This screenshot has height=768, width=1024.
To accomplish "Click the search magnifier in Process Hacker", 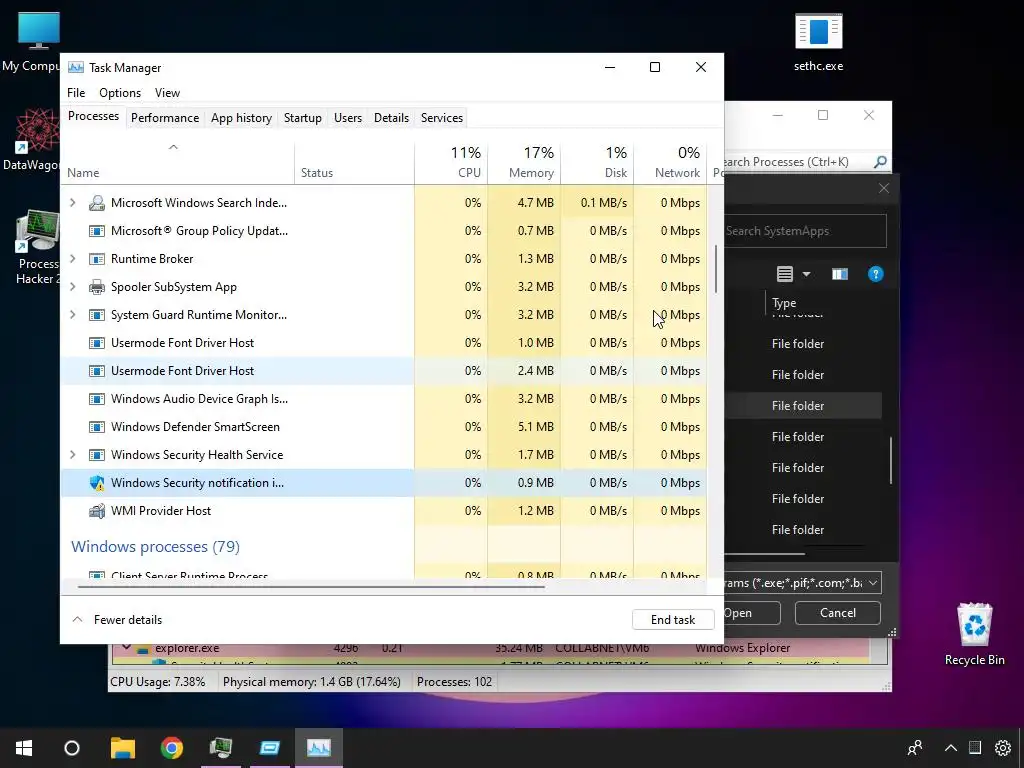I will [x=880, y=162].
